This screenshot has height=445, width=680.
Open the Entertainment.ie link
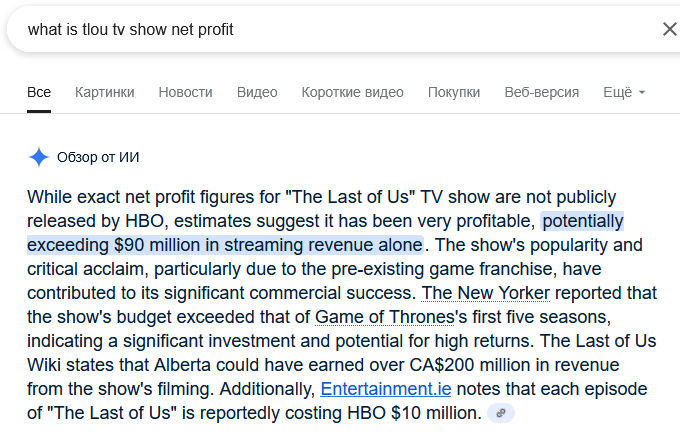click(x=386, y=389)
